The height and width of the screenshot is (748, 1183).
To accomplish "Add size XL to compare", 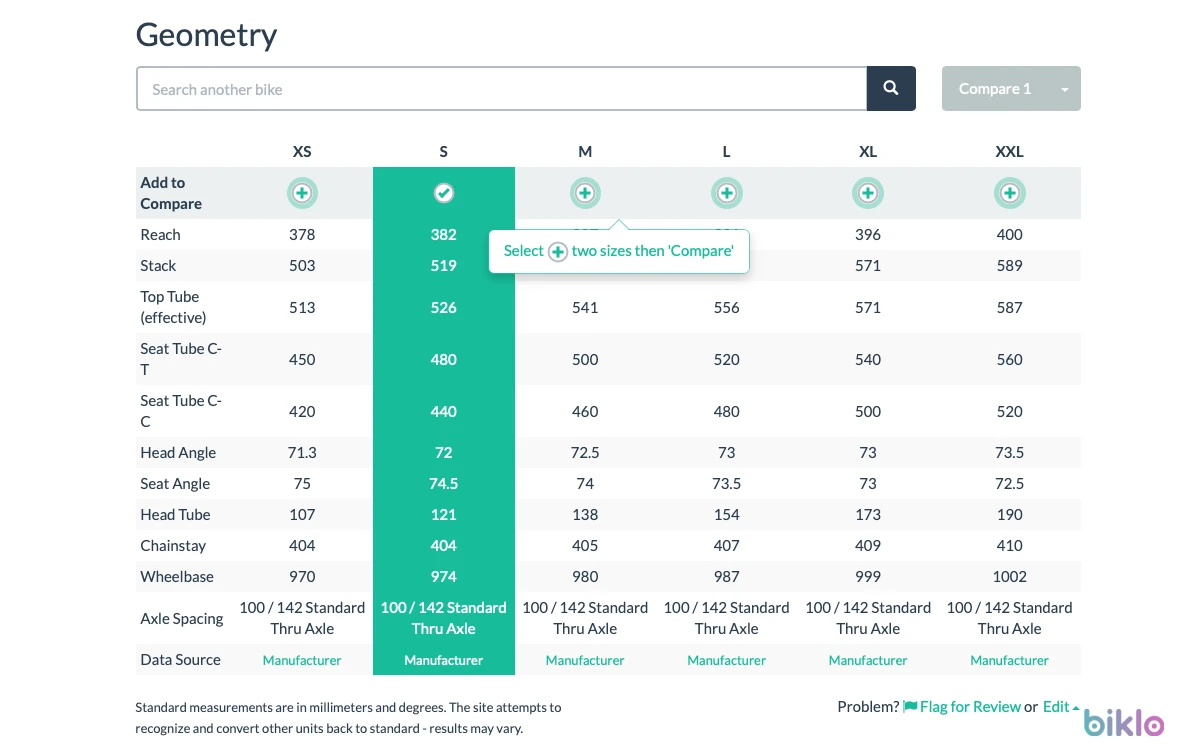I will (x=868, y=193).
